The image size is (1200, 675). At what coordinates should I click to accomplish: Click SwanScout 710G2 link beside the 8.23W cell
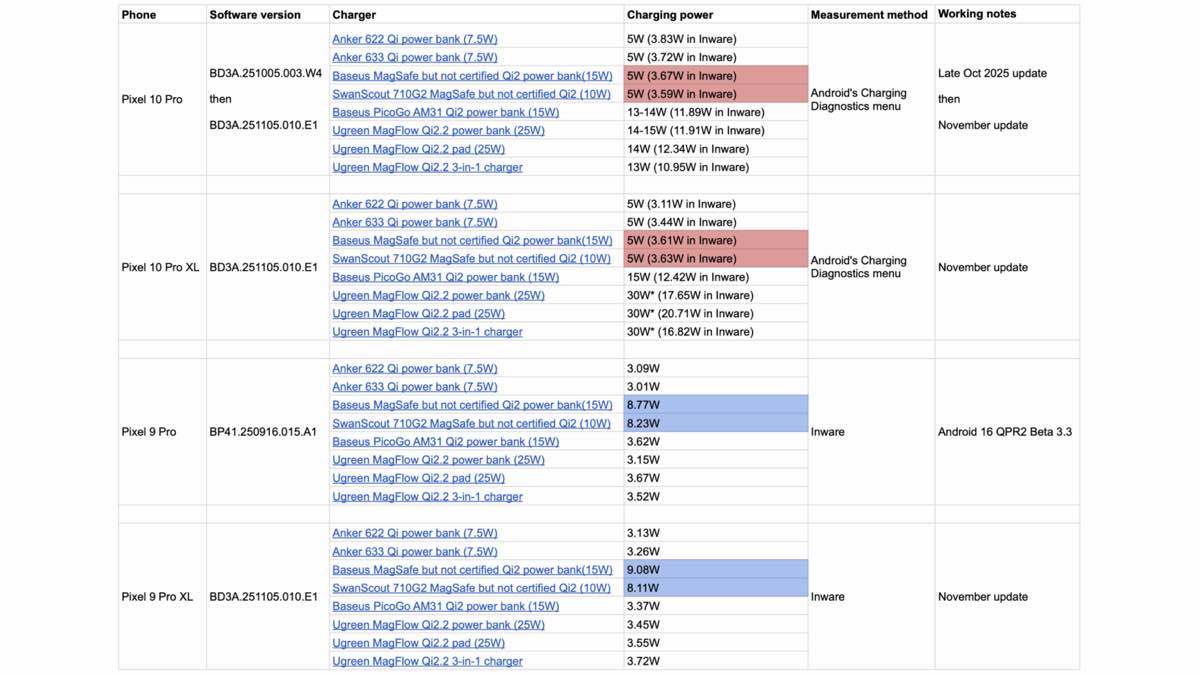pos(471,423)
